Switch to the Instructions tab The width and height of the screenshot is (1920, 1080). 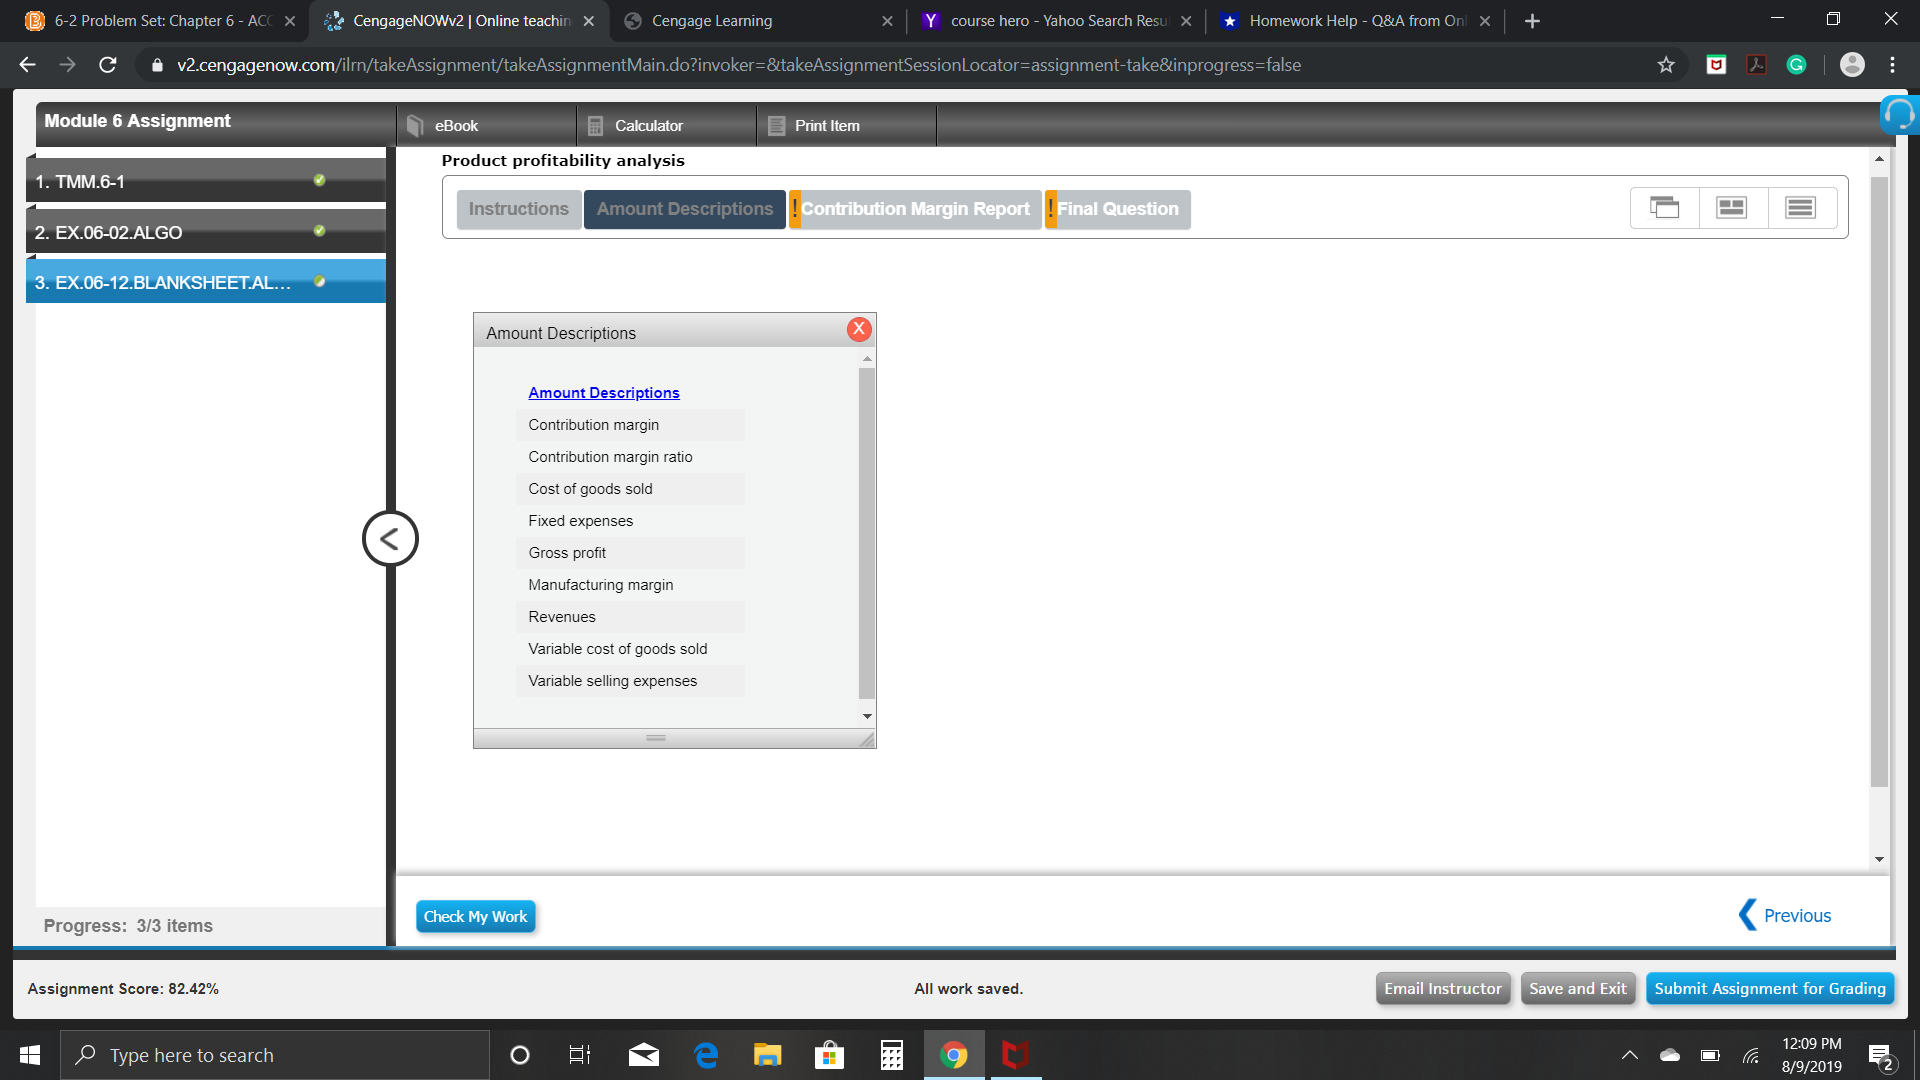pyautogui.click(x=518, y=209)
